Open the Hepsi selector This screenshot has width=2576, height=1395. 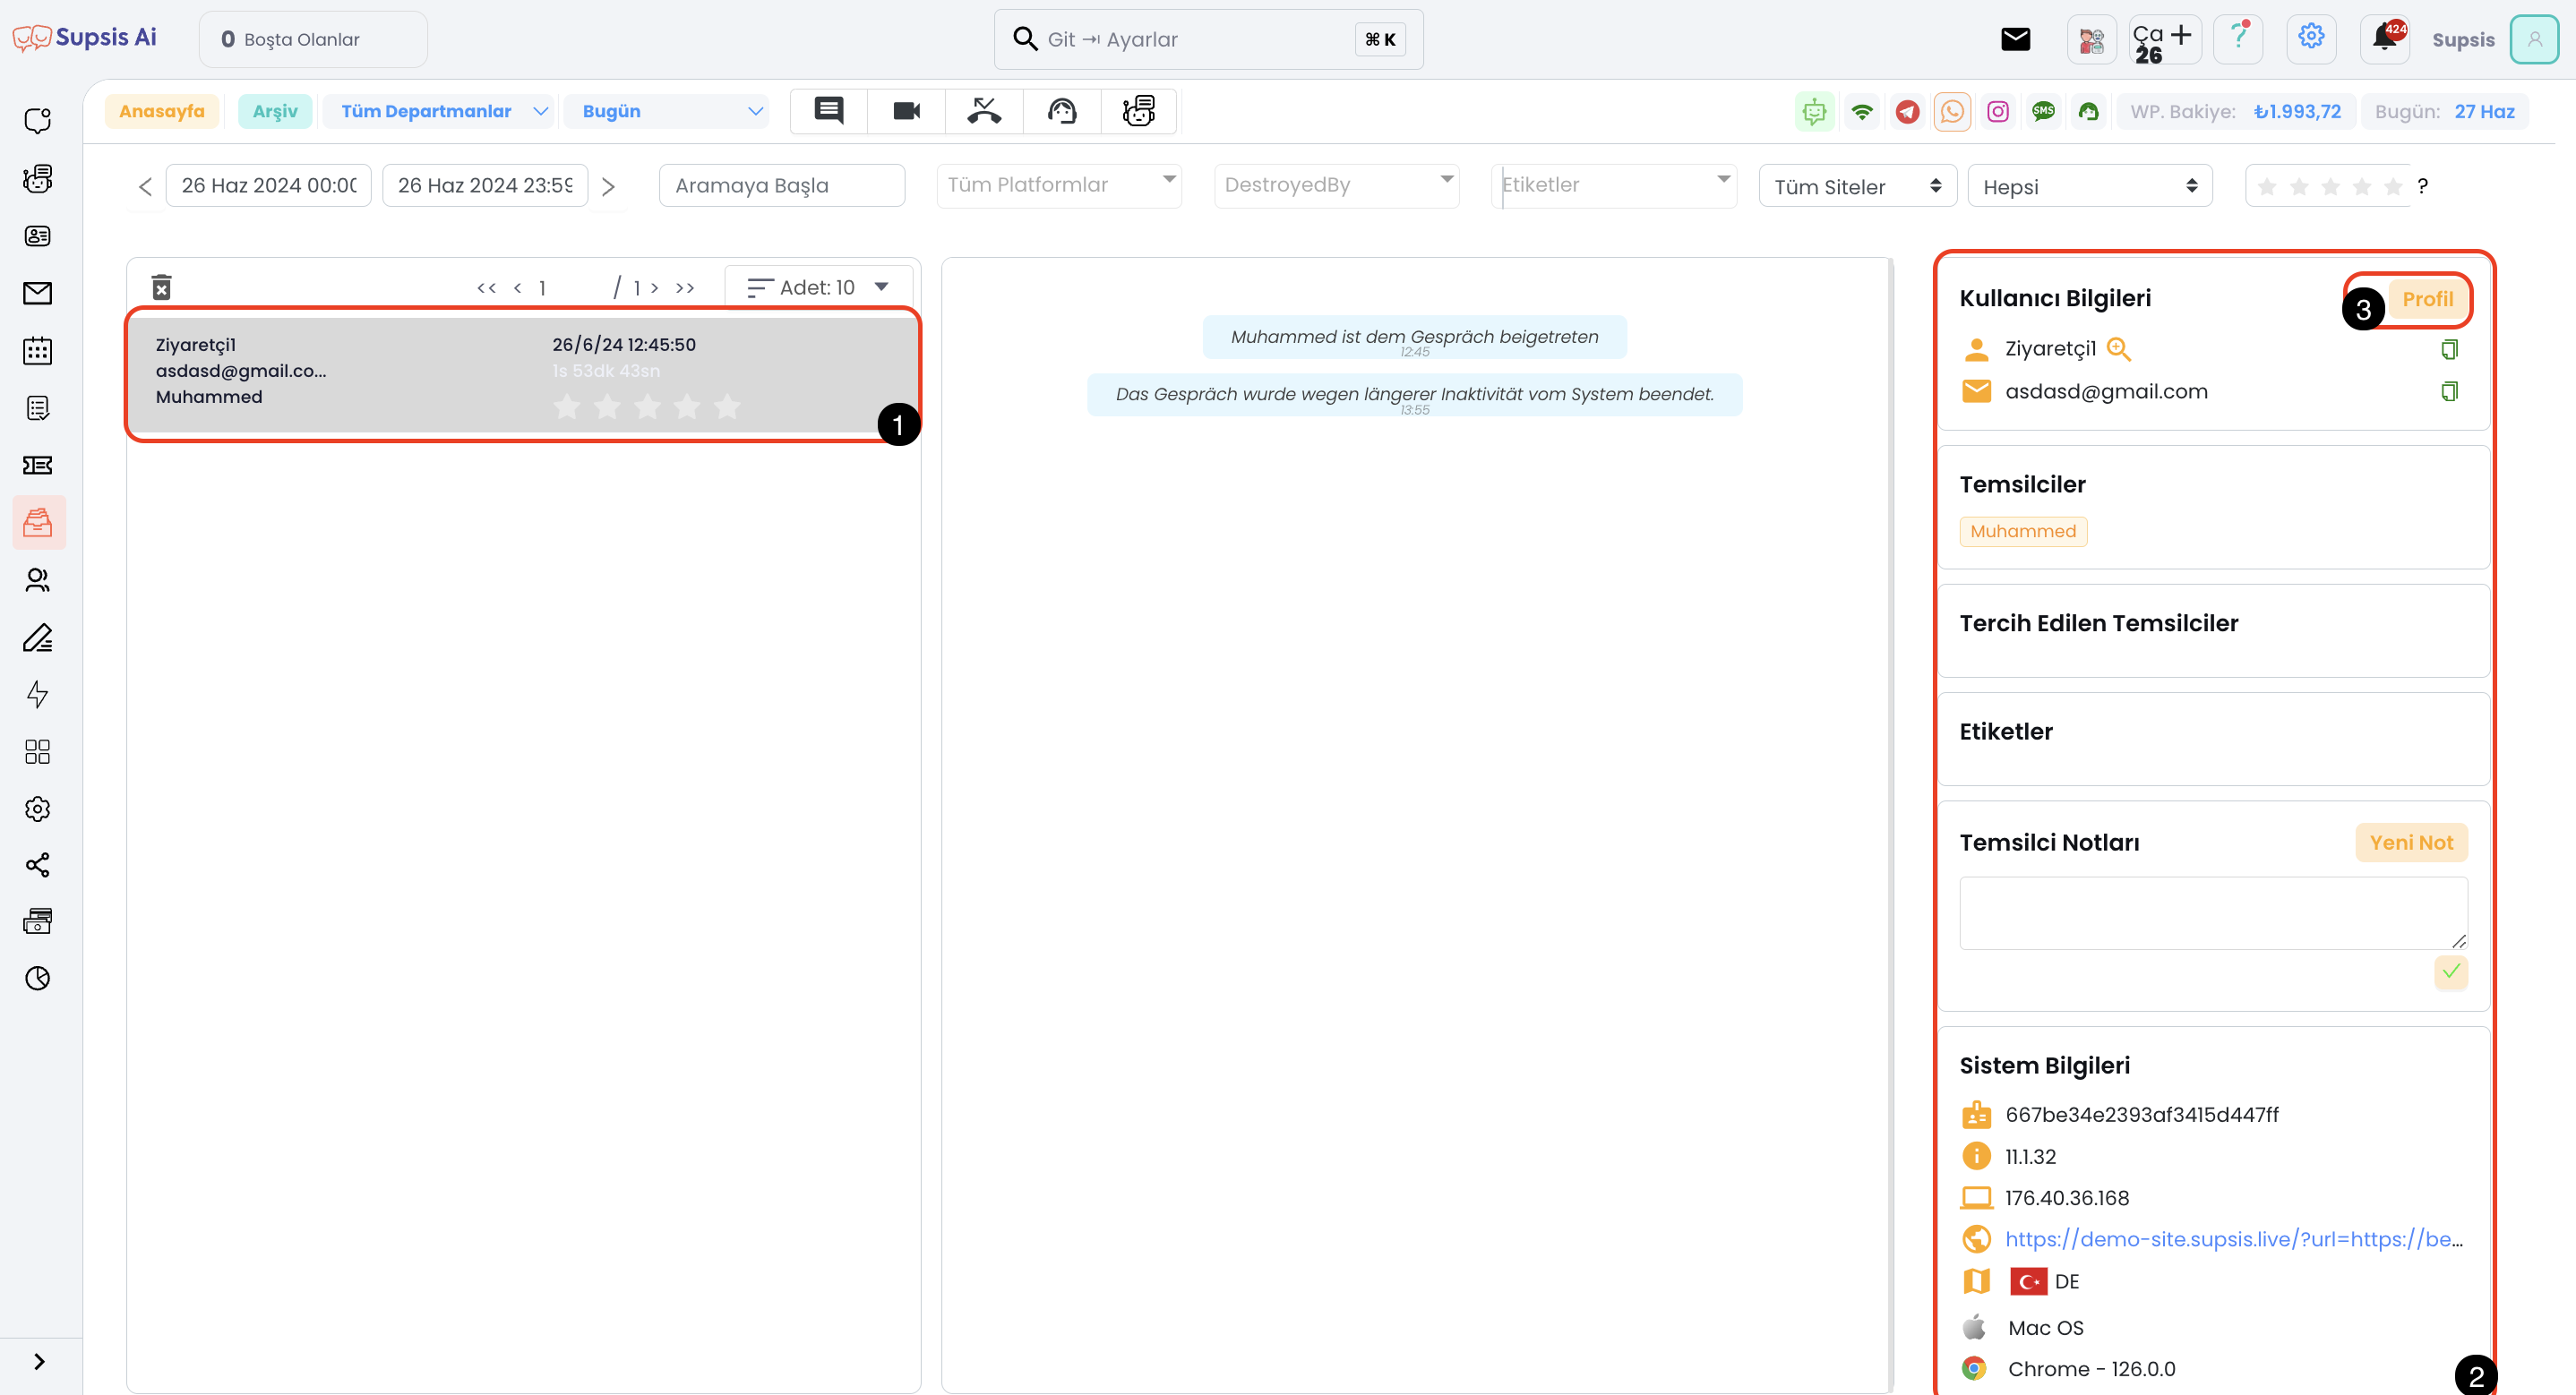(x=2090, y=186)
